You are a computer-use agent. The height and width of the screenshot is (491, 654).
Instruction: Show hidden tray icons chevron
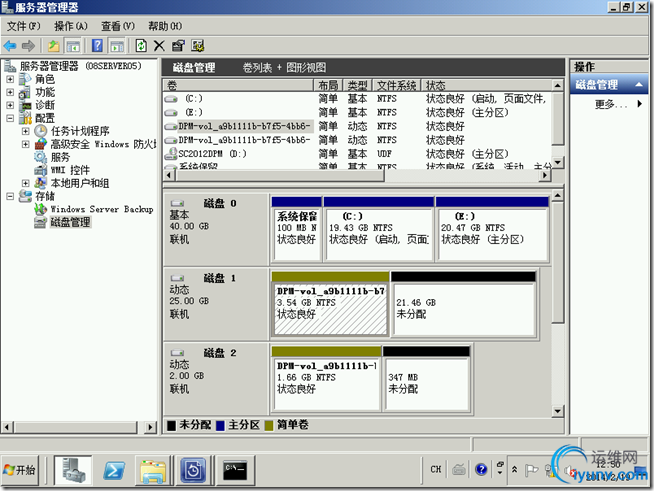coord(514,470)
